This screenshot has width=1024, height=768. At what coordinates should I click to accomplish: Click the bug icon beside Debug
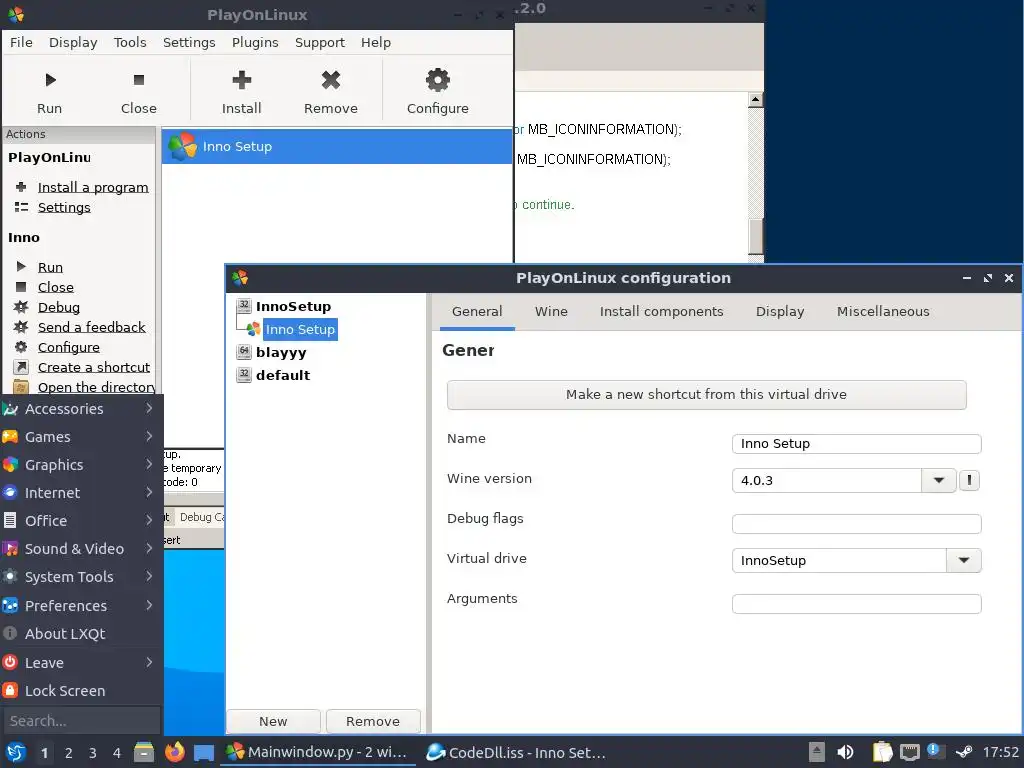(21, 307)
